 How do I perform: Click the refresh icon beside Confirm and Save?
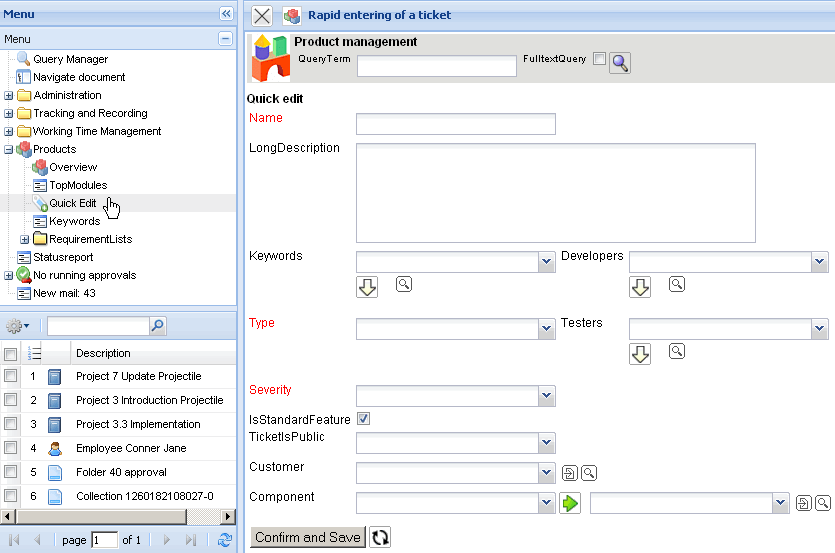(x=380, y=538)
